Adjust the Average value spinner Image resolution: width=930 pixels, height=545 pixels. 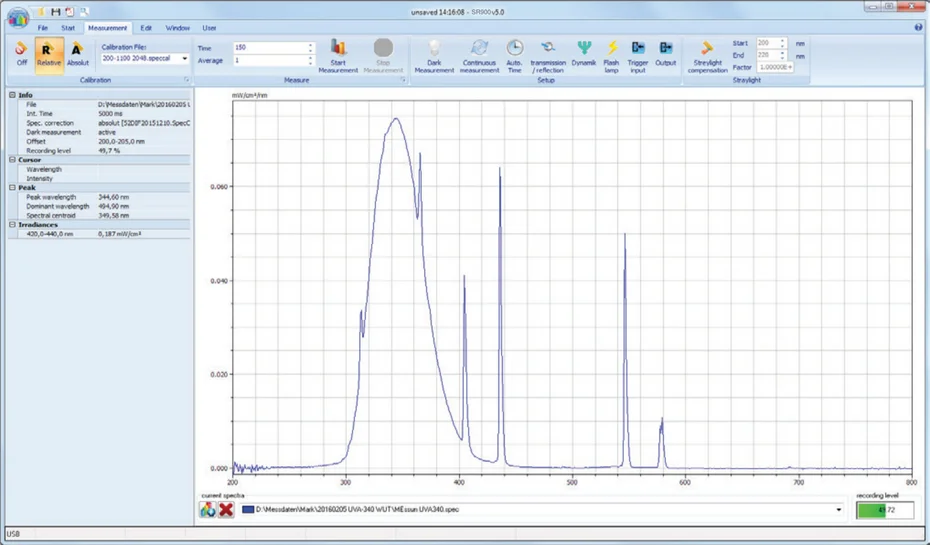click(310, 60)
